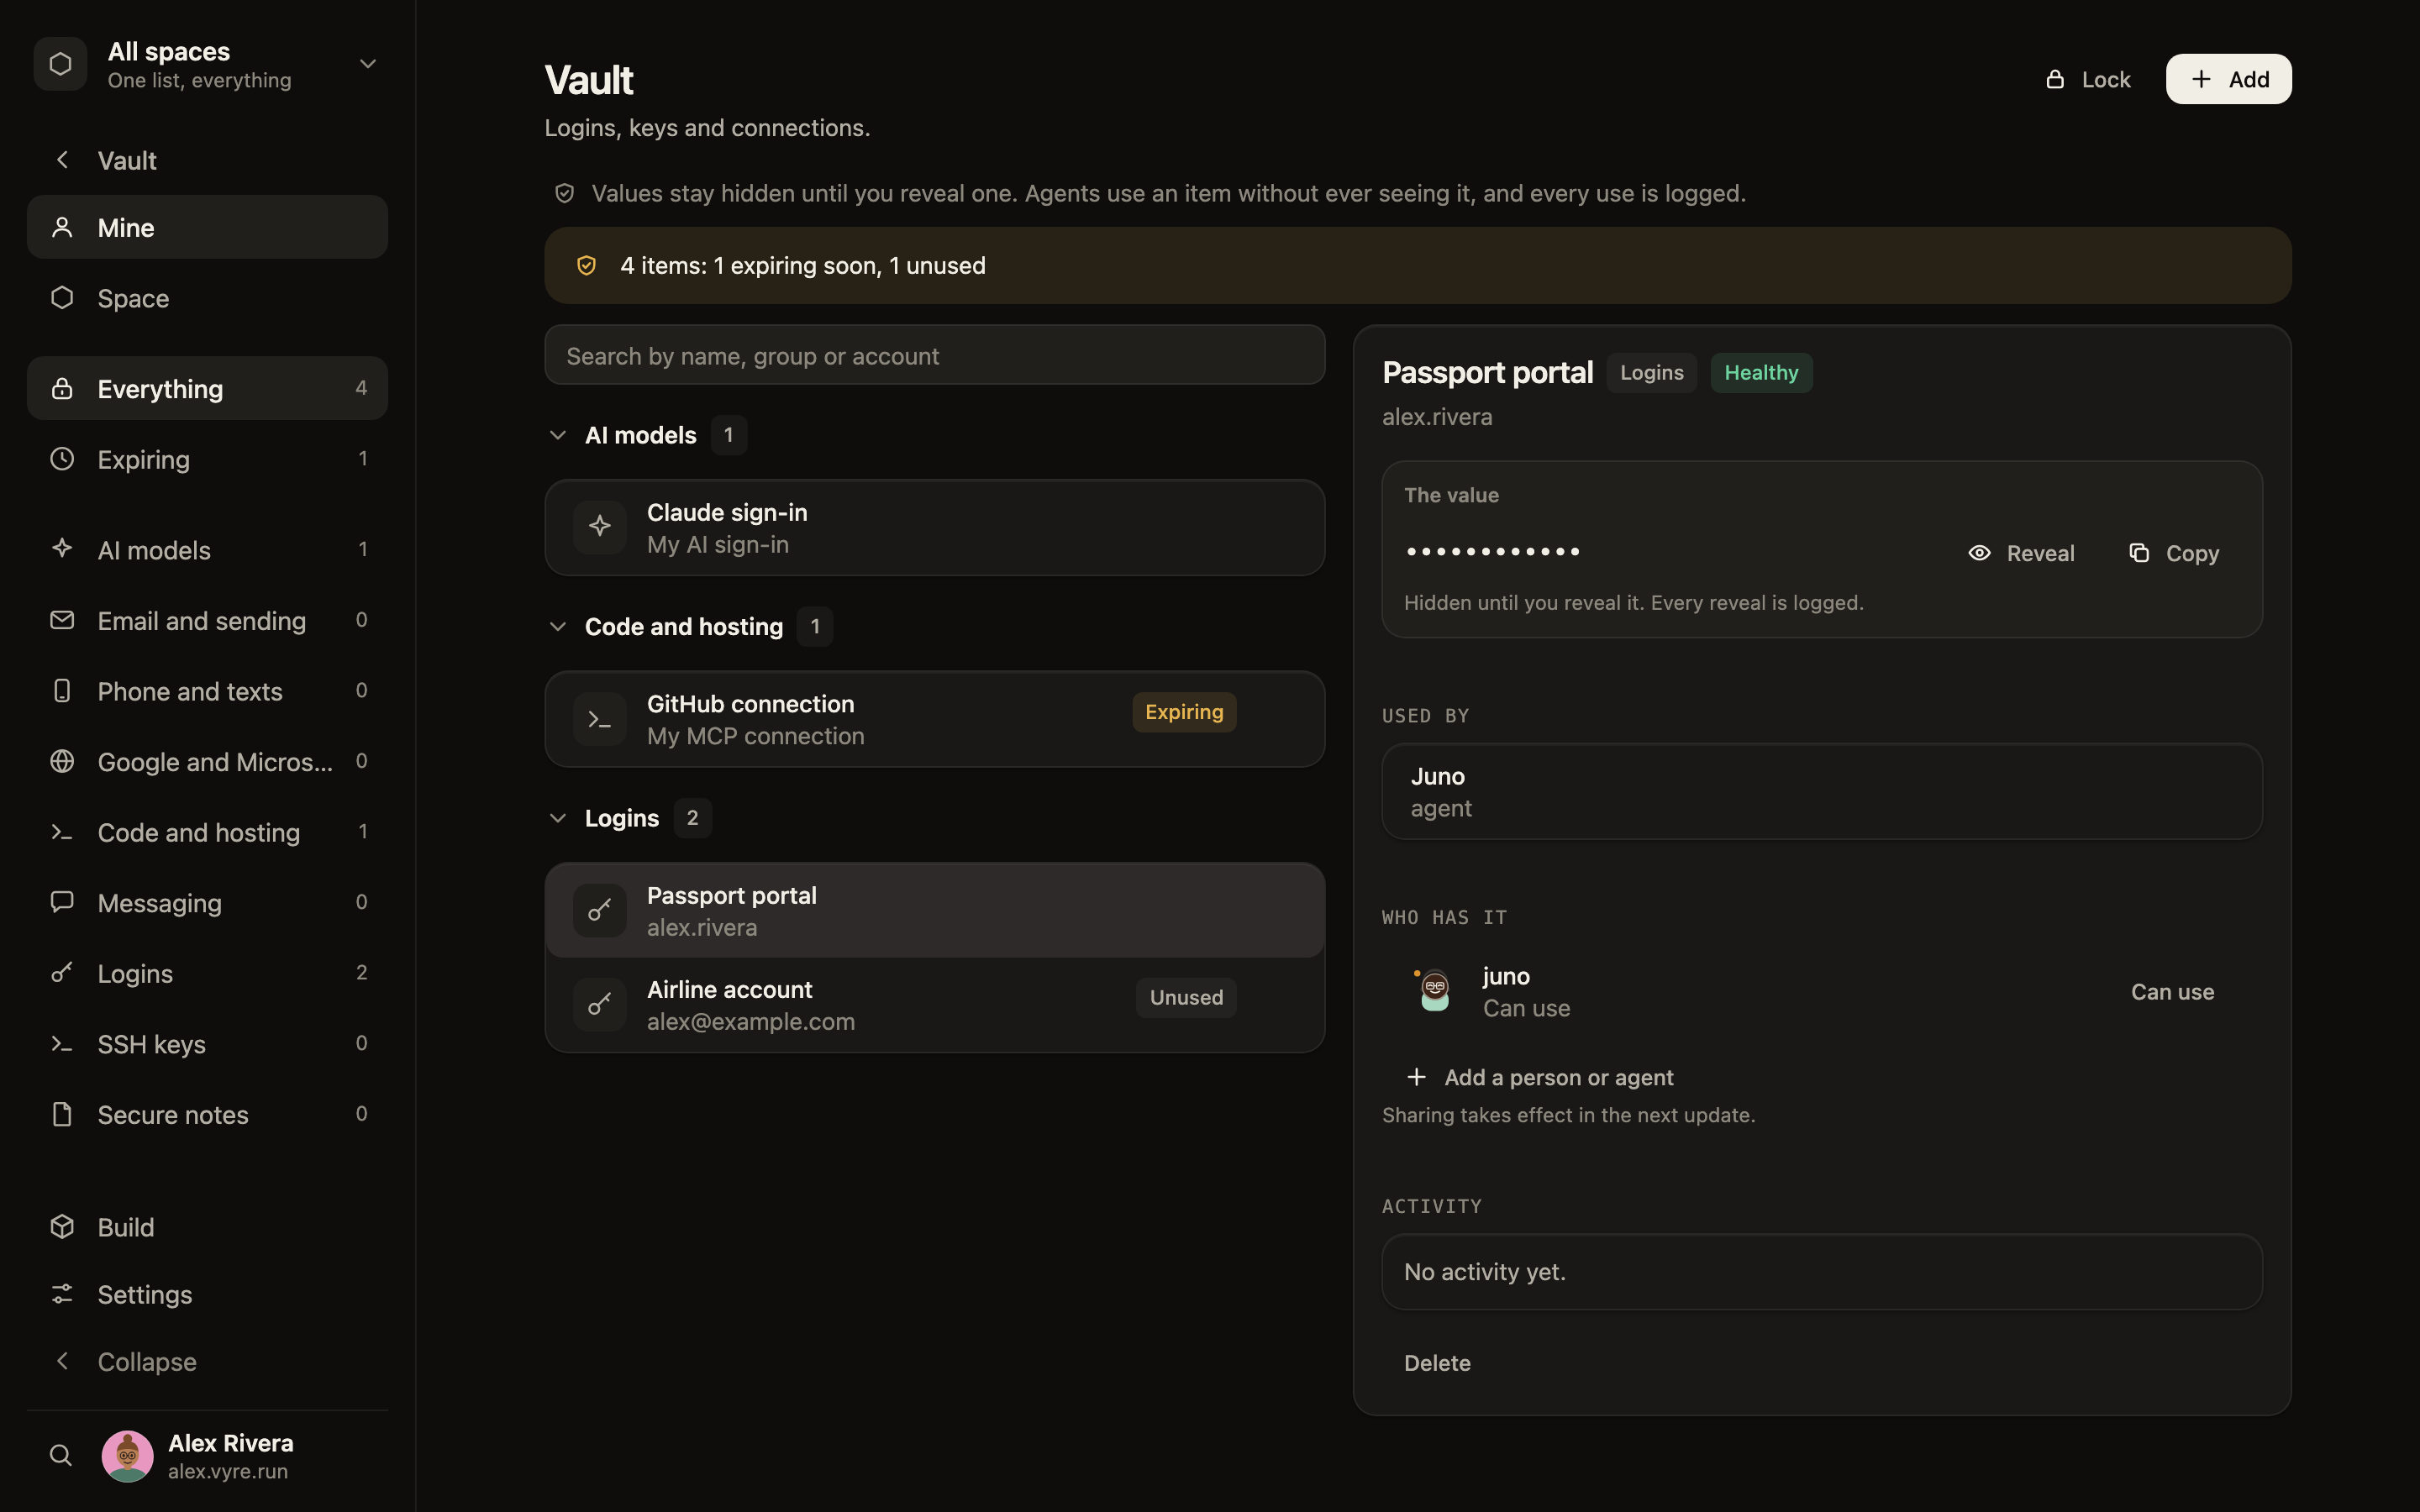This screenshot has height=1512, width=2420.
Task: Filter by Phone and texts category
Action: [x=207, y=691]
